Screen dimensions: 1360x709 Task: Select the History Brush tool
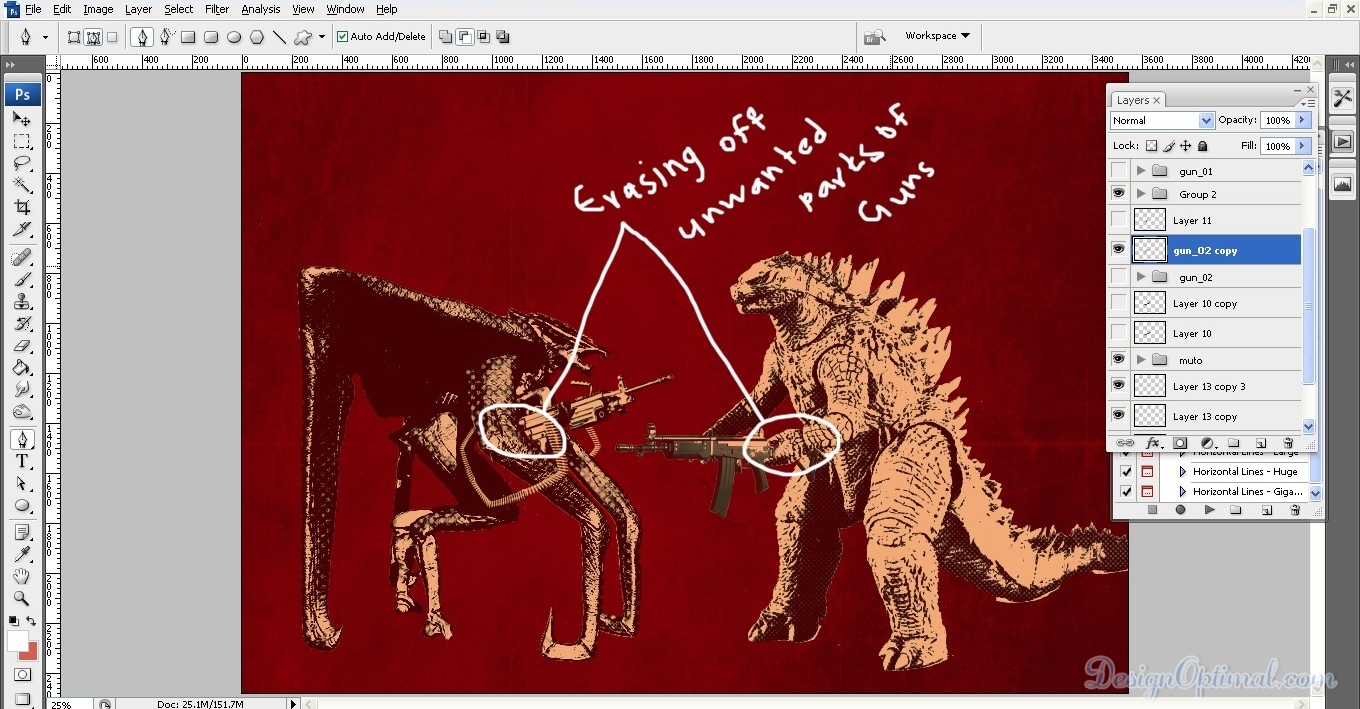click(x=22, y=324)
